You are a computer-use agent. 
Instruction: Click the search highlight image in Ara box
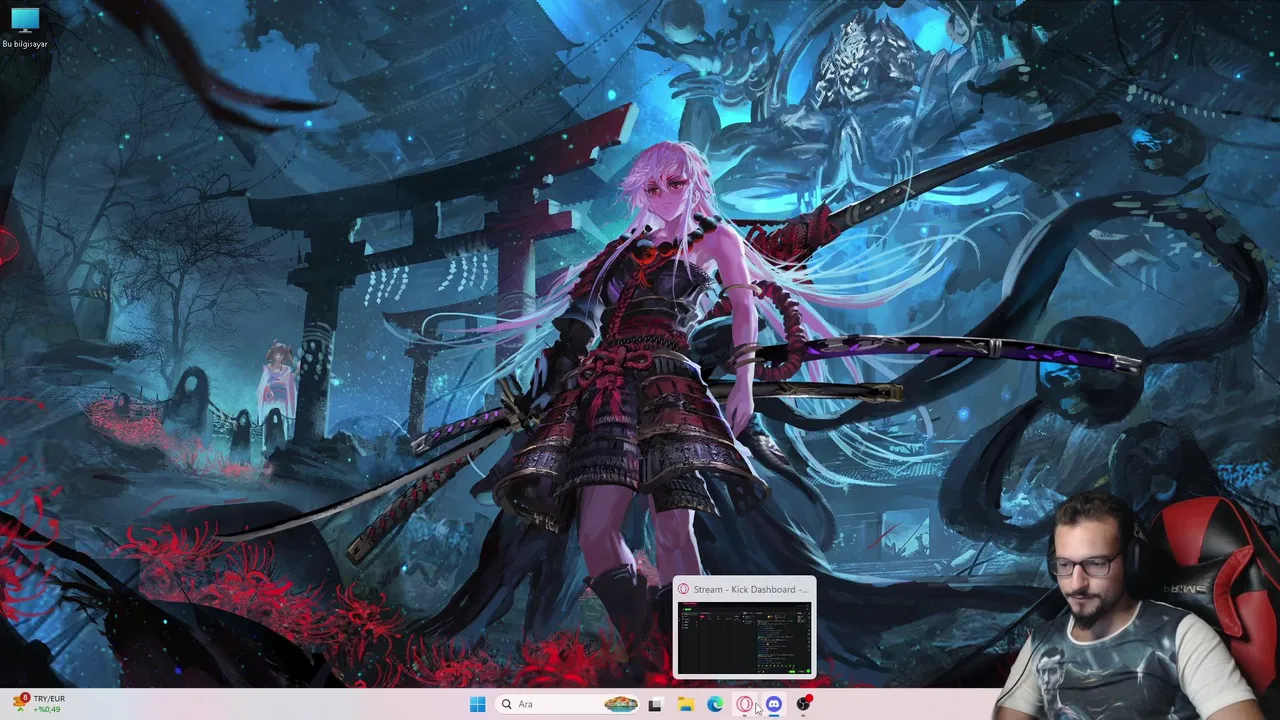621,704
